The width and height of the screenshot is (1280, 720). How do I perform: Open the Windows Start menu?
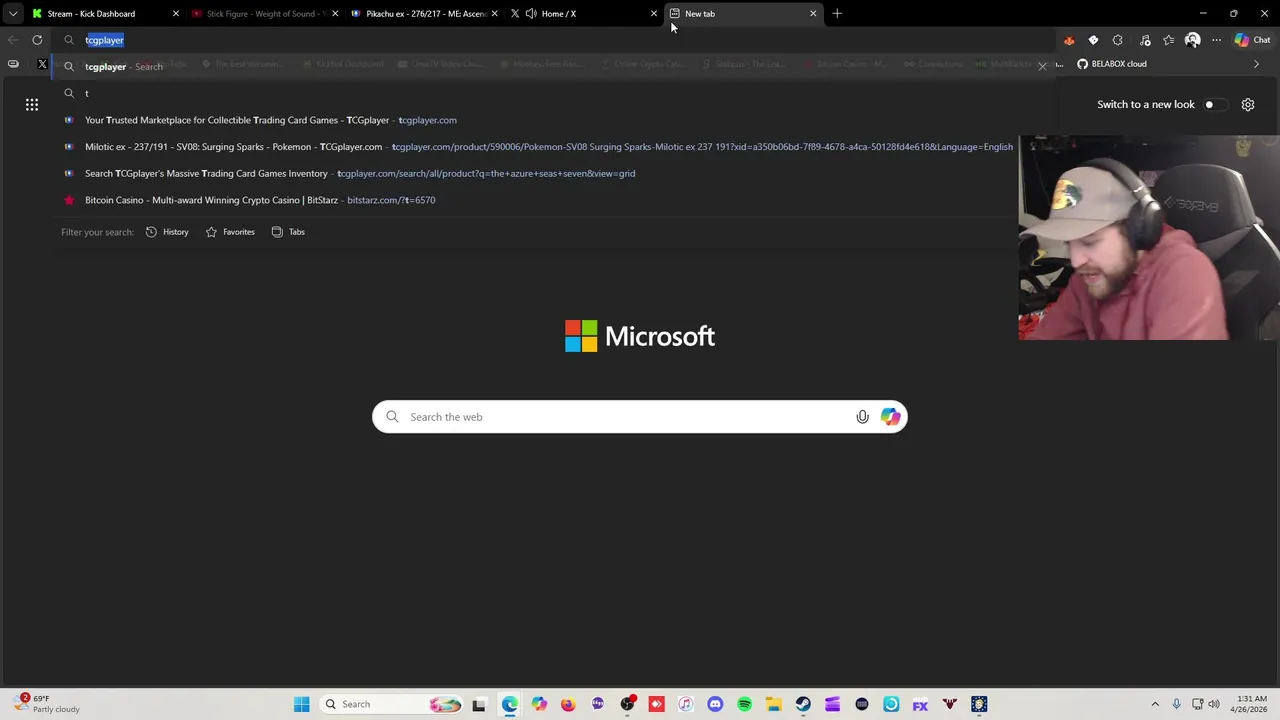click(301, 704)
